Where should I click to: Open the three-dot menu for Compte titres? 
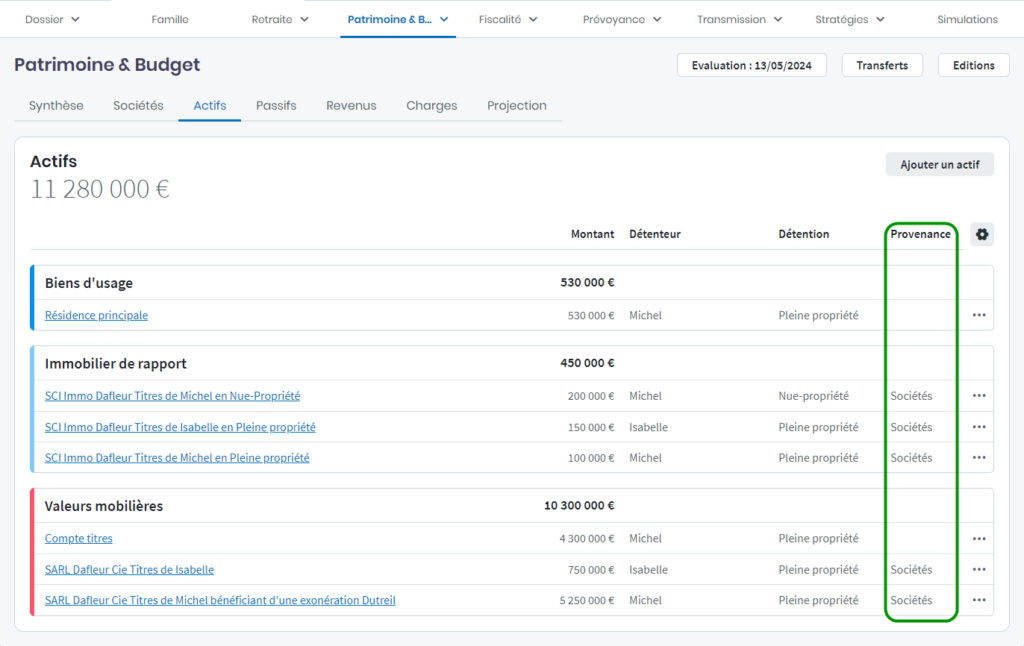pos(979,539)
